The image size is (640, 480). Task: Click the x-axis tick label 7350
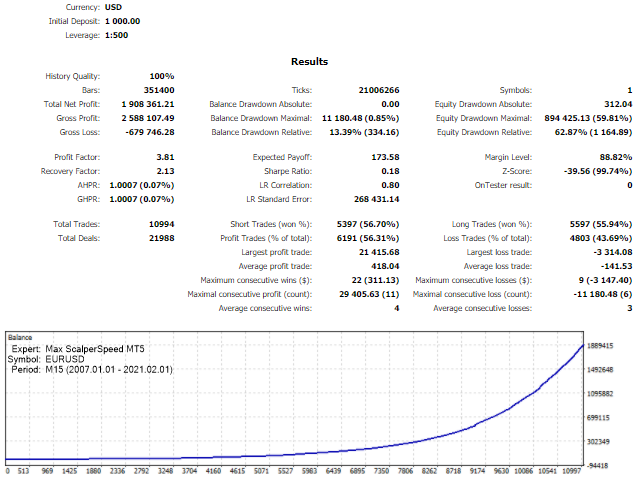pos(381,471)
